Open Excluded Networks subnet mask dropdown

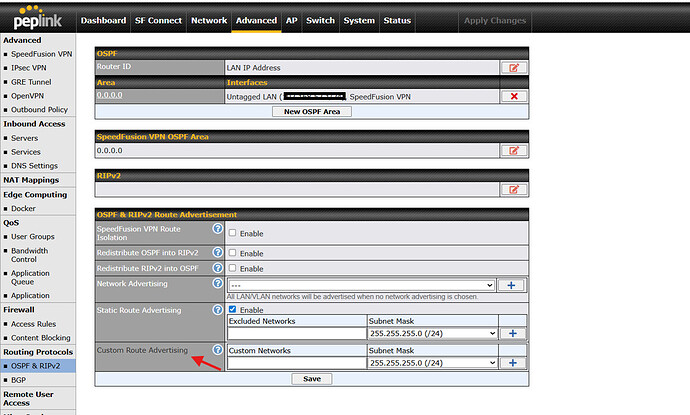(433, 334)
